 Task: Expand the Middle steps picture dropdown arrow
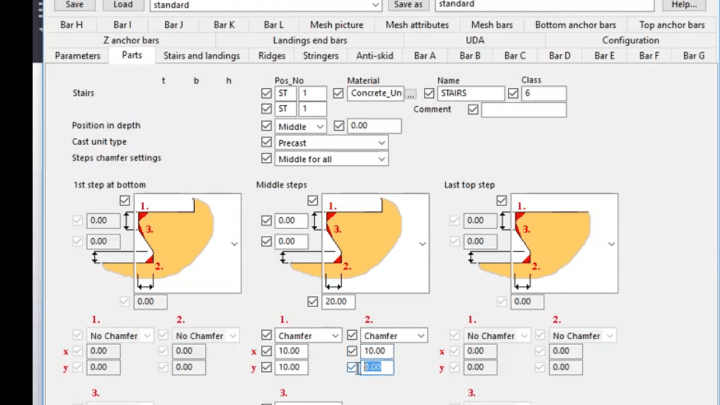[422, 244]
